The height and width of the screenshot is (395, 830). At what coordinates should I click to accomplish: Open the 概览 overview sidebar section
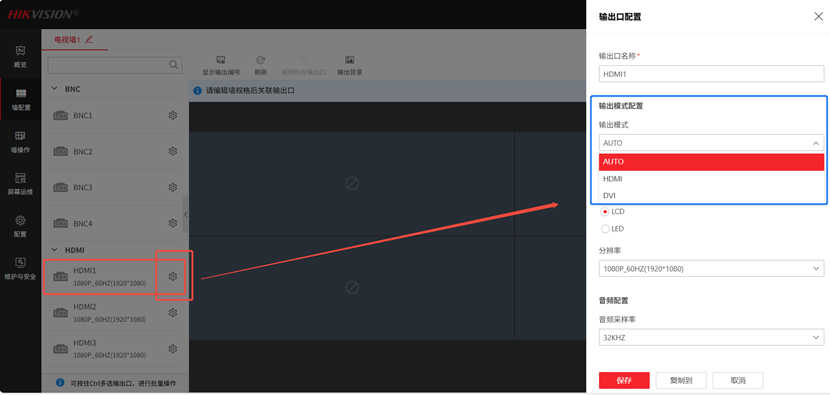pyautogui.click(x=20, y=57)
